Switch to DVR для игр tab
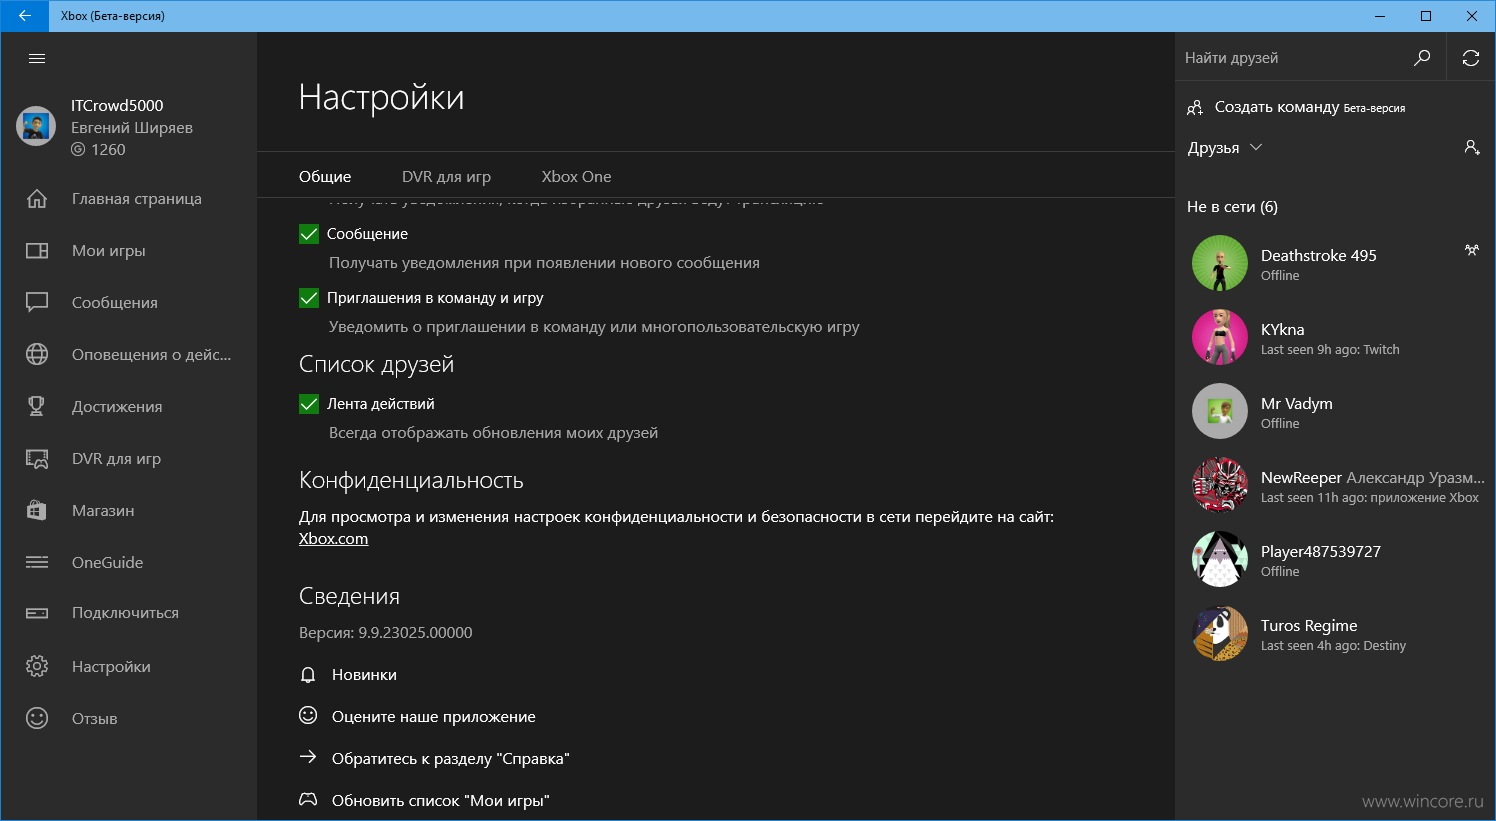Screen dimensions: 1496x821 point(446,177)
